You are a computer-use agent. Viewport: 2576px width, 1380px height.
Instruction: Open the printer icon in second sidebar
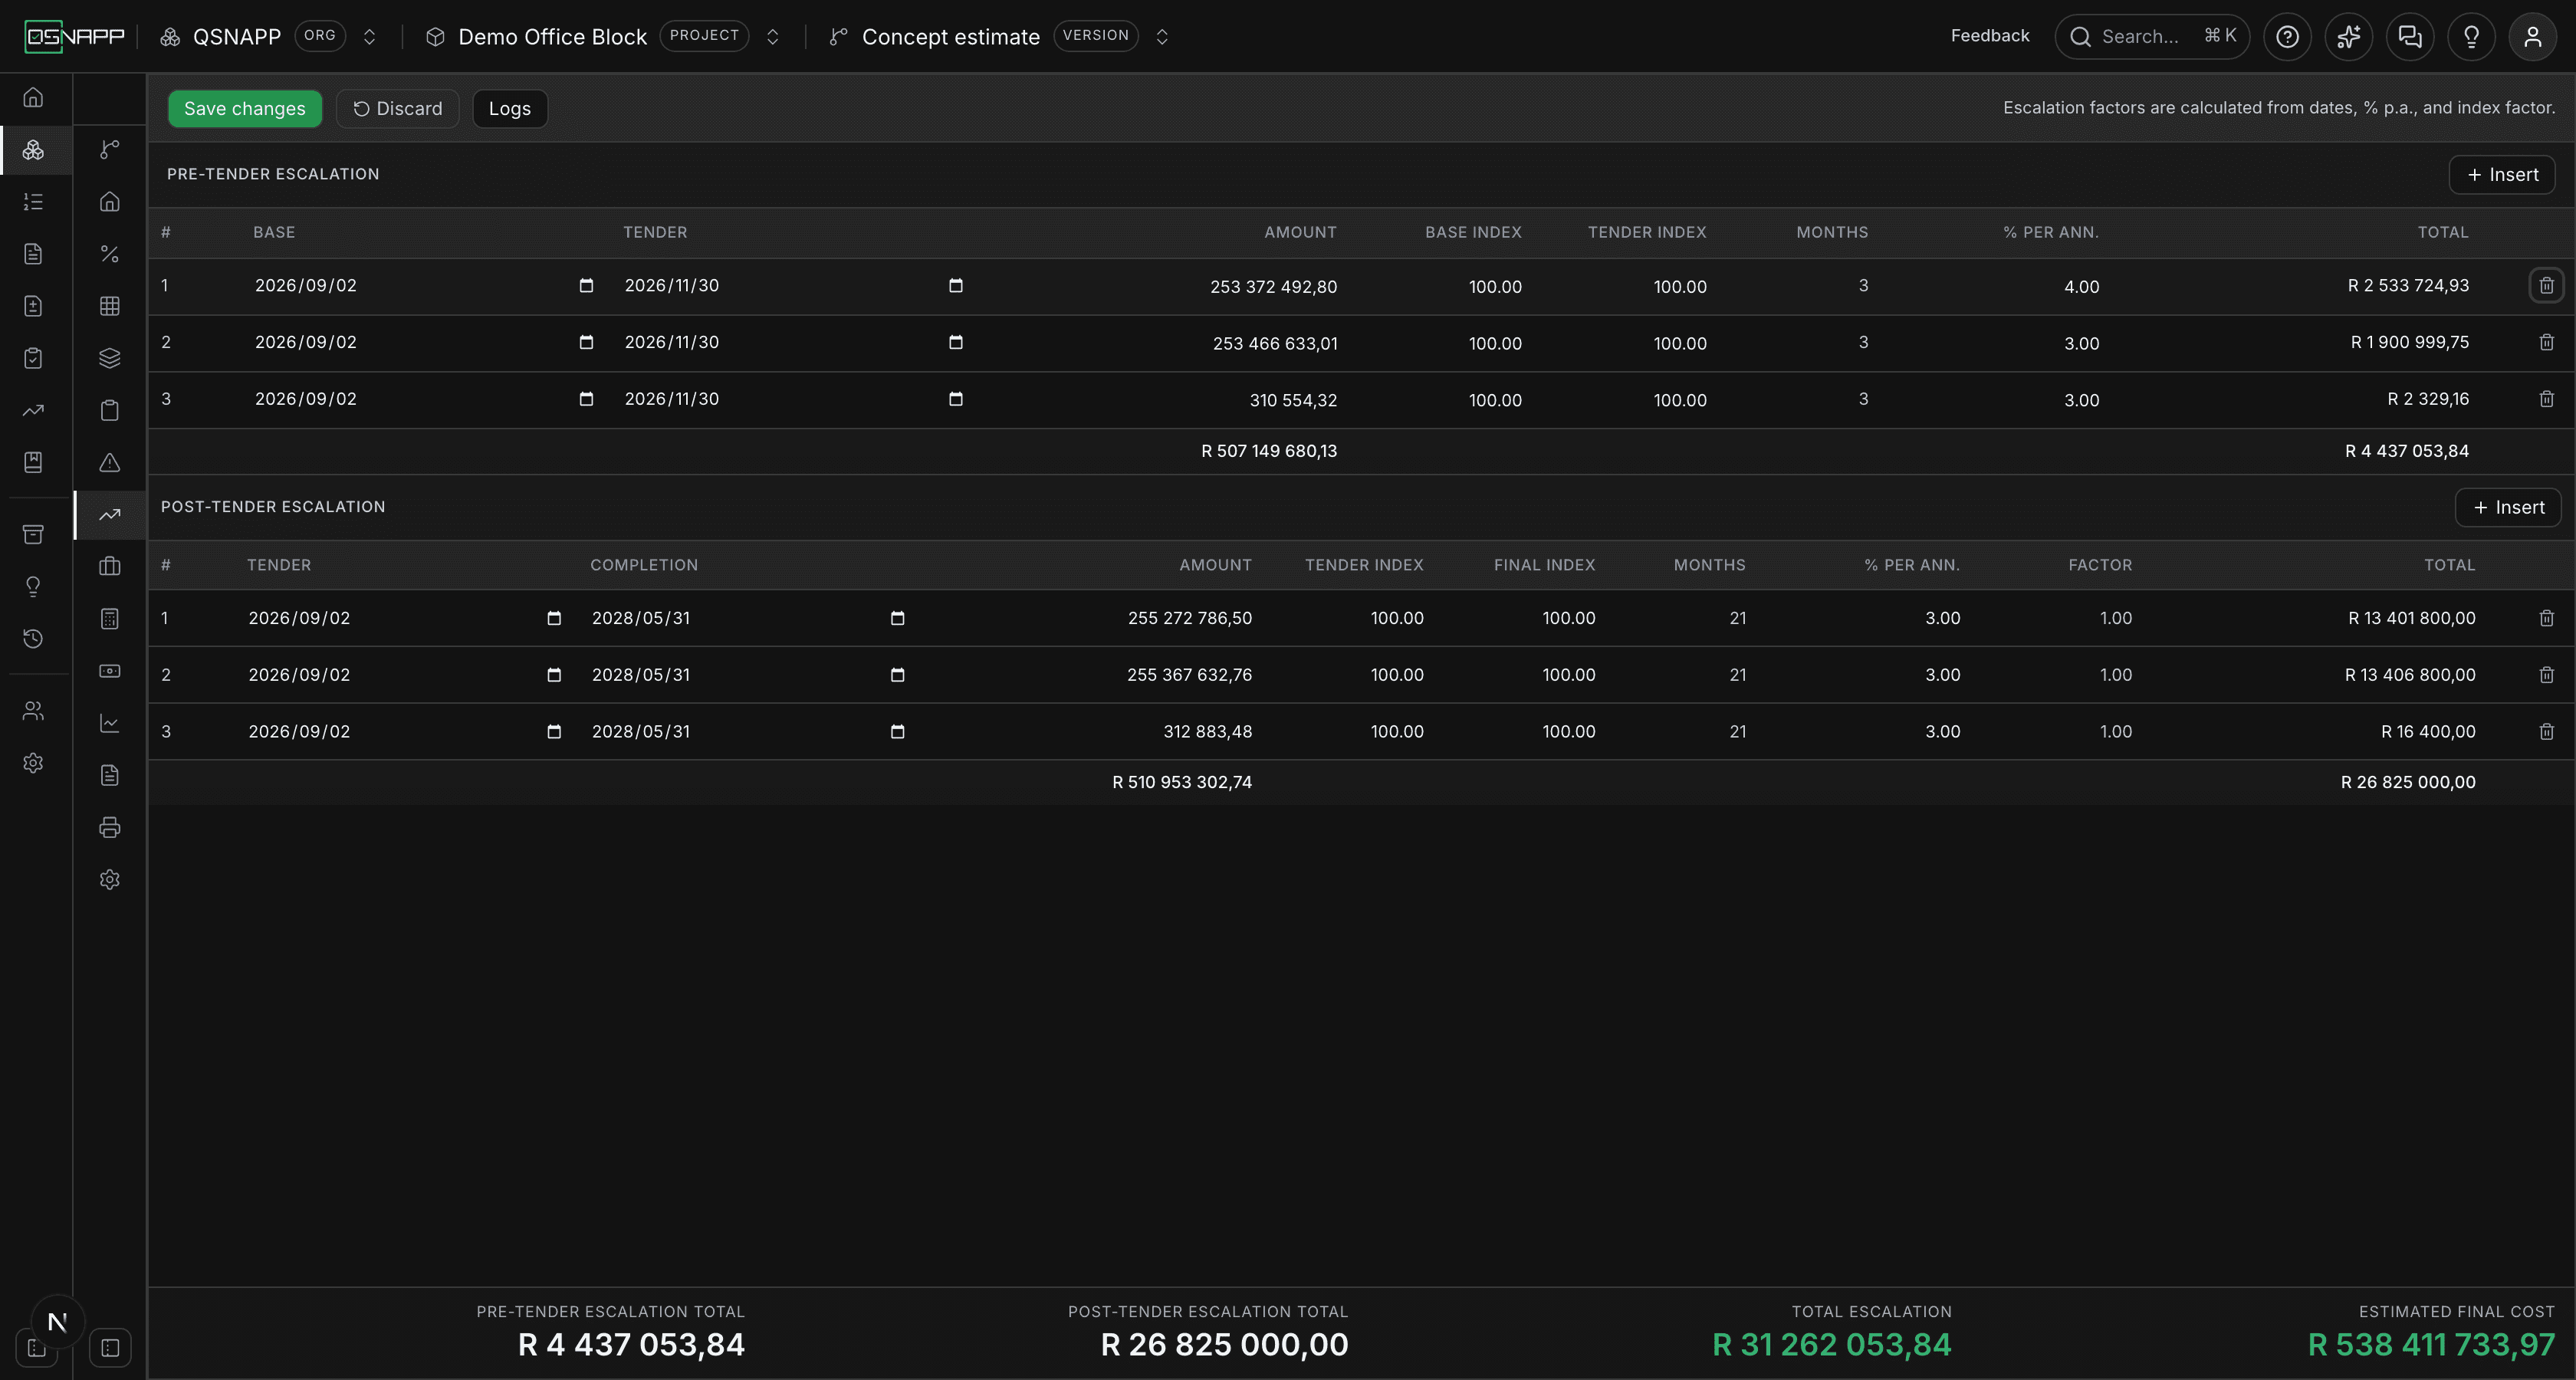coord(110,827)
